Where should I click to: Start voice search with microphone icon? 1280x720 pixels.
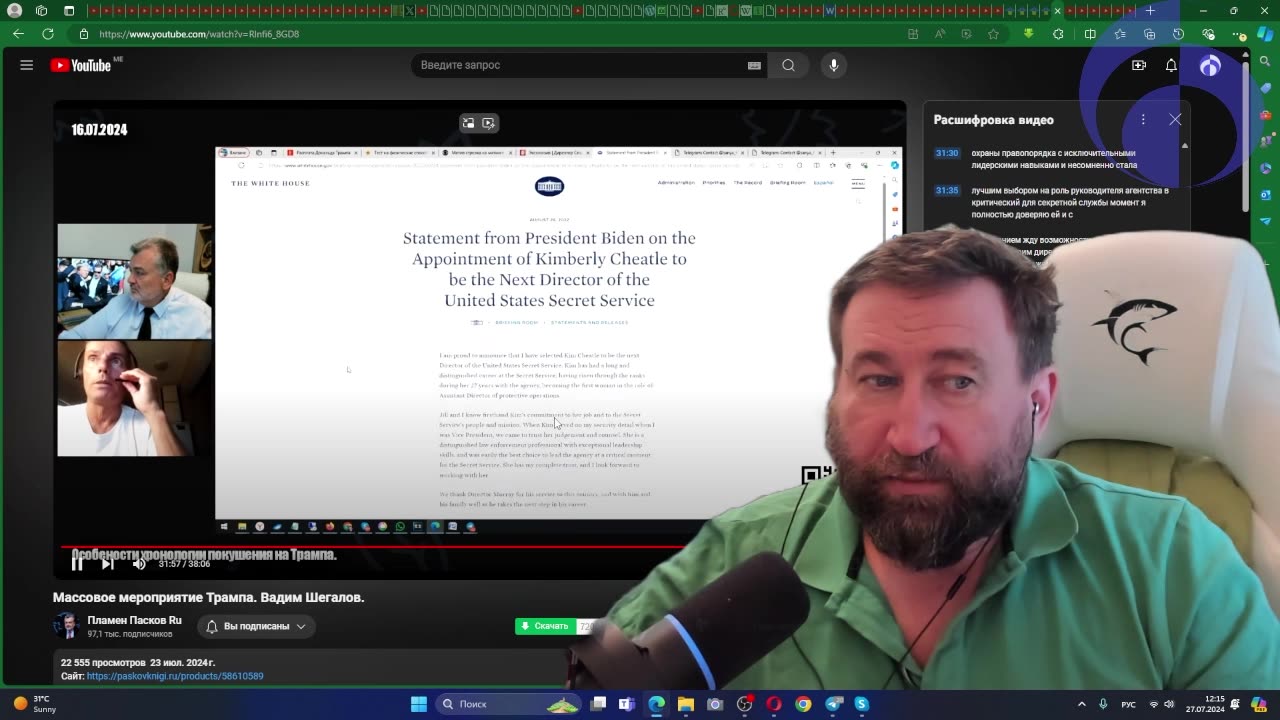tap(834, 65)
